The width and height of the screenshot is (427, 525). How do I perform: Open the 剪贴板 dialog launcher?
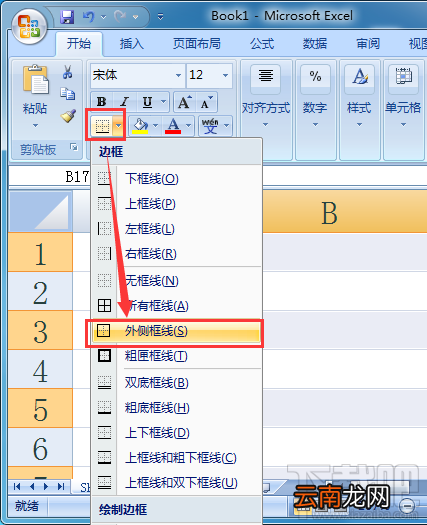(x=74, y=147)
